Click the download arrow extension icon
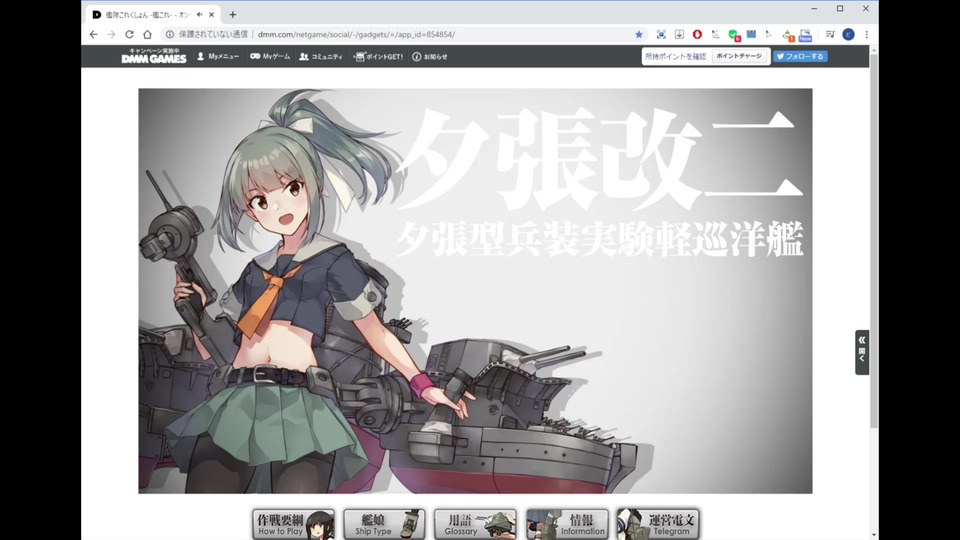The image size is (960, 540). click(679, 34)
